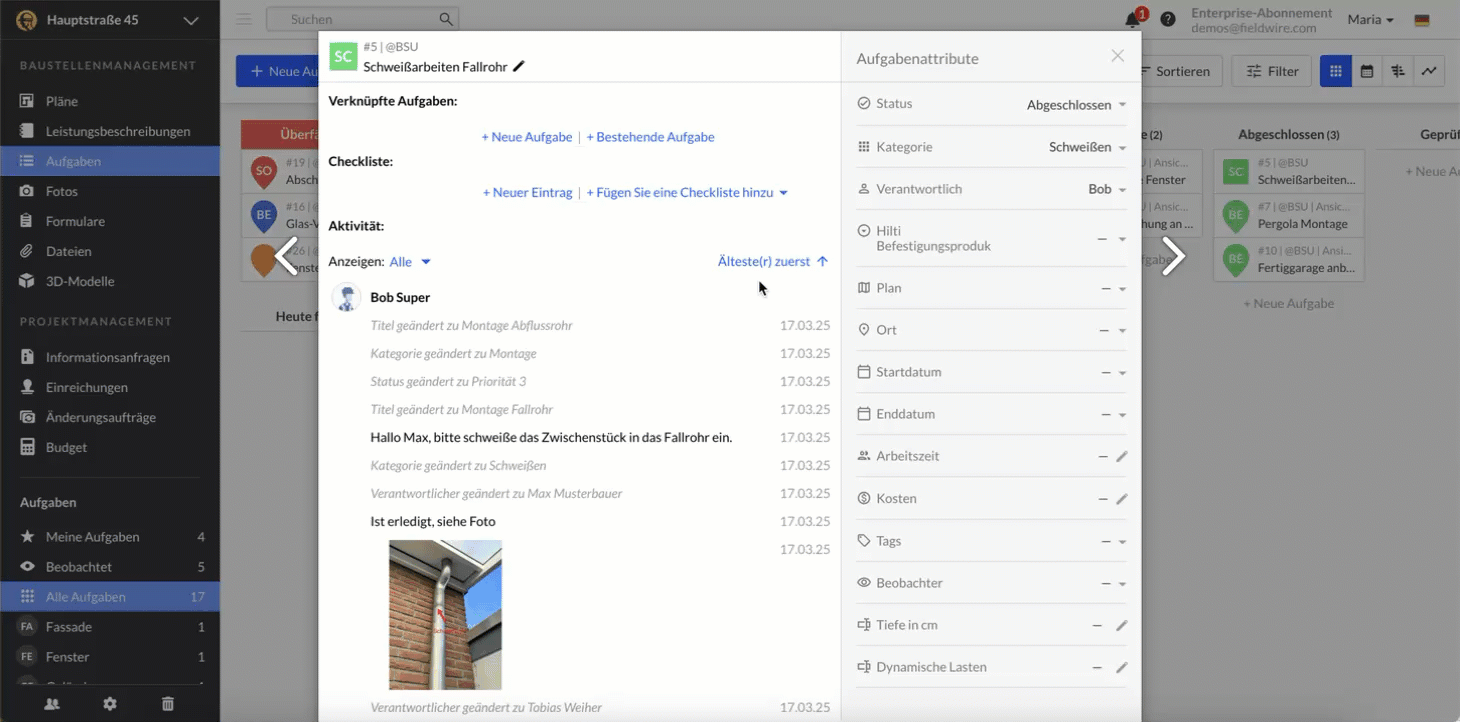The height and width of the screenshot is (722, 1460).
Task: Toggle sort order Älteste(r) zuerst
Action: [x=772, y=262]
